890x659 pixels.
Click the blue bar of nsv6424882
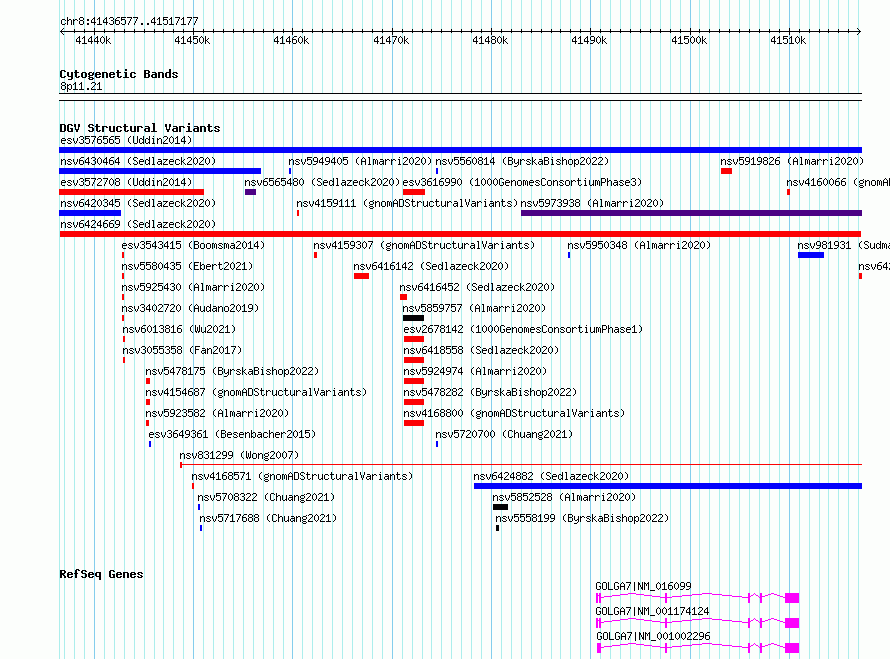click(x=668, y=486)
